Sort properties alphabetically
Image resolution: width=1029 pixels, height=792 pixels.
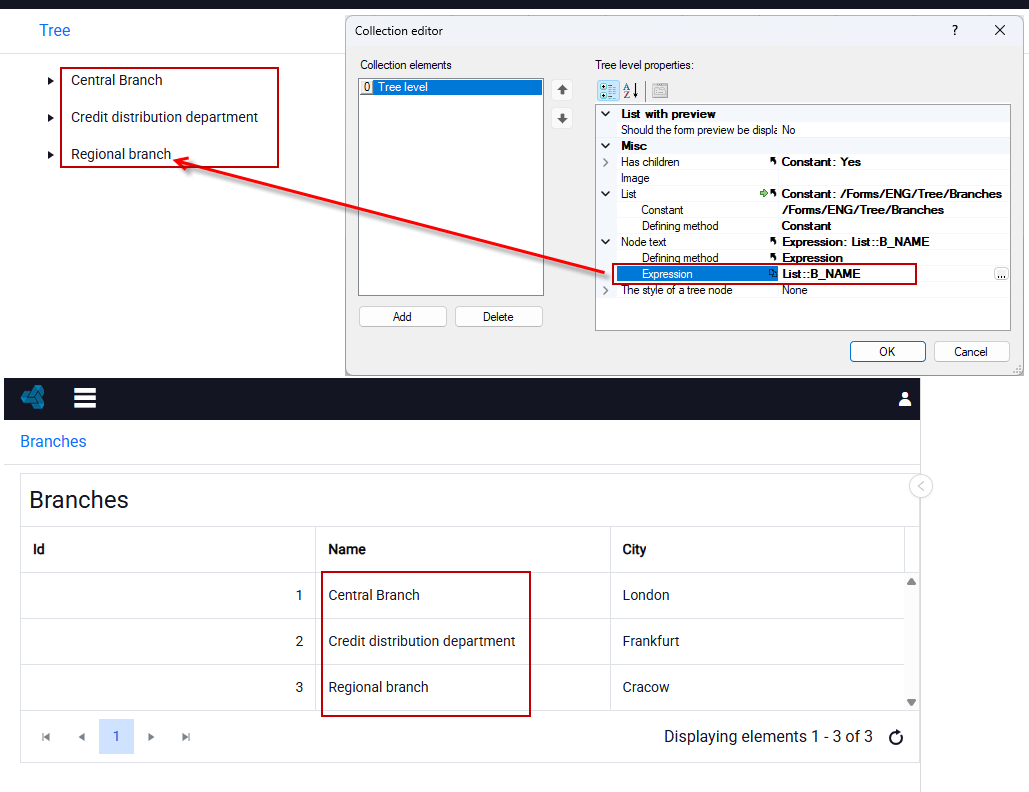(x=631, y=91)
